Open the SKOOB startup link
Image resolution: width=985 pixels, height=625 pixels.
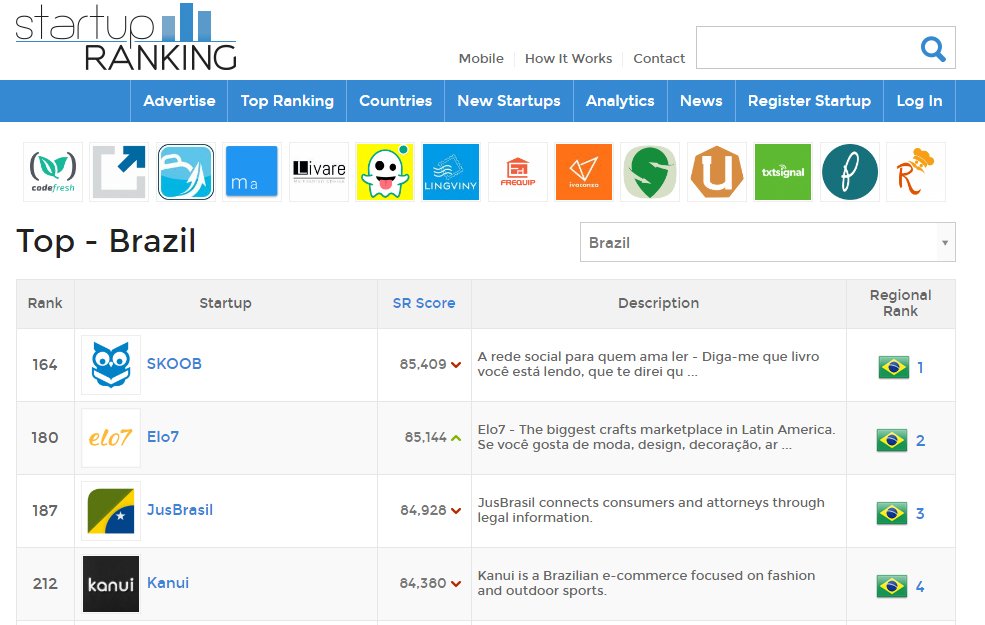click(x=174, y=364)
